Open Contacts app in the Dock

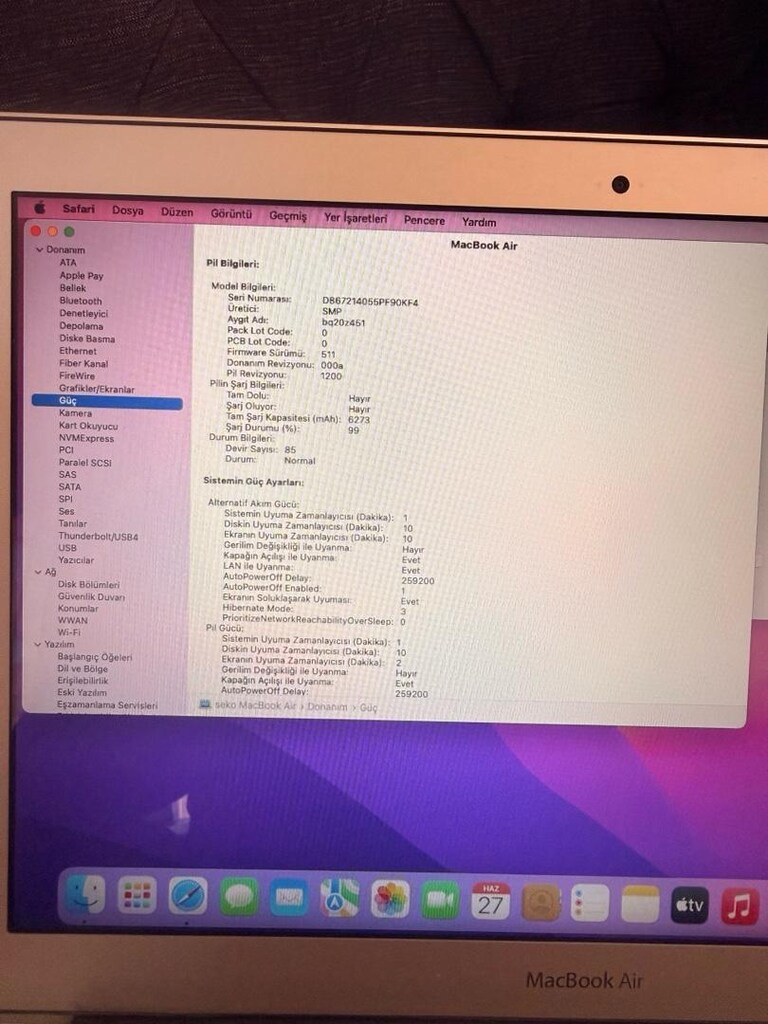point(541,903)
